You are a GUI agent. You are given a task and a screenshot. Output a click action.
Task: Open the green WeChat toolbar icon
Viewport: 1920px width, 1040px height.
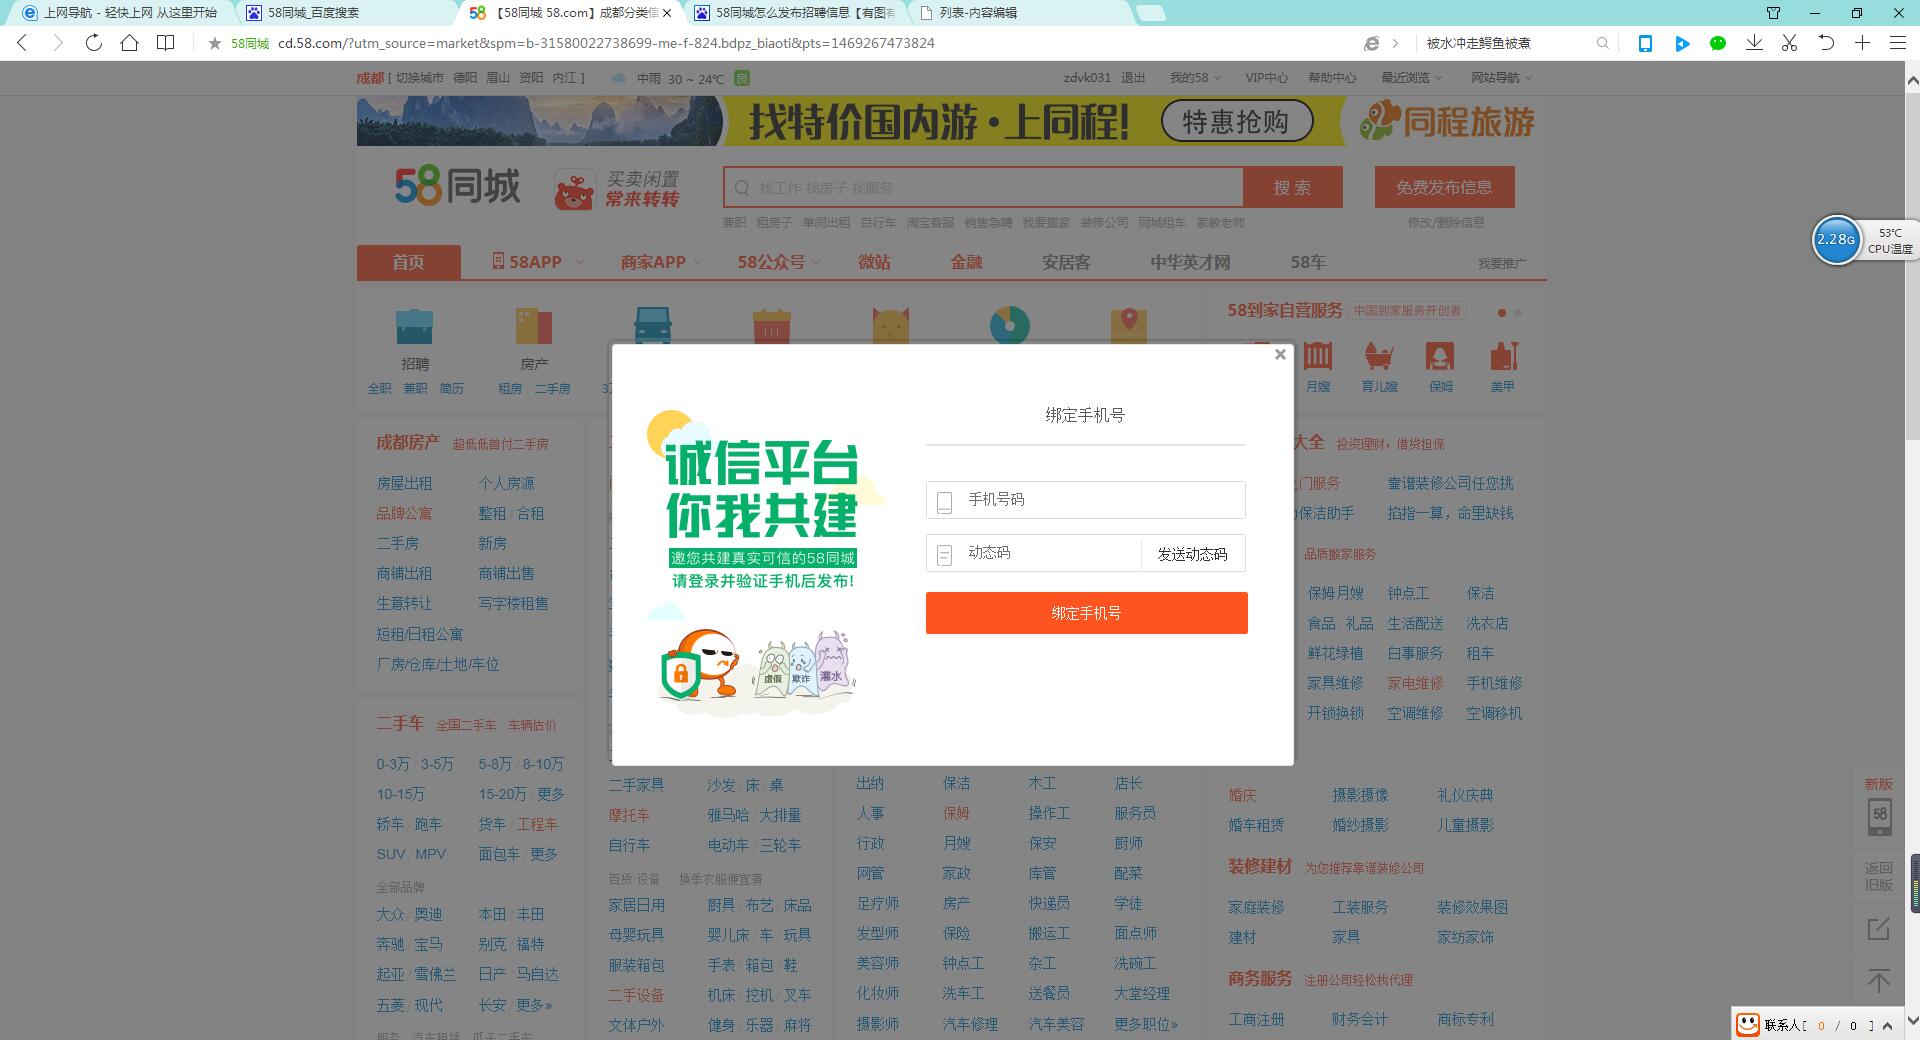tap(1718, 43)
